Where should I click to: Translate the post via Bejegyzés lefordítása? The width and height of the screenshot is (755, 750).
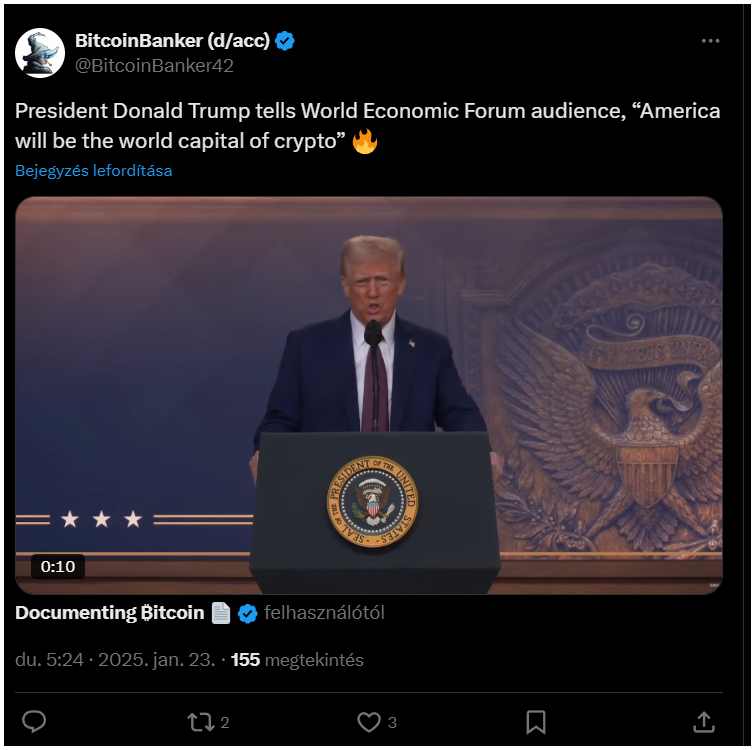pos(93,171)
